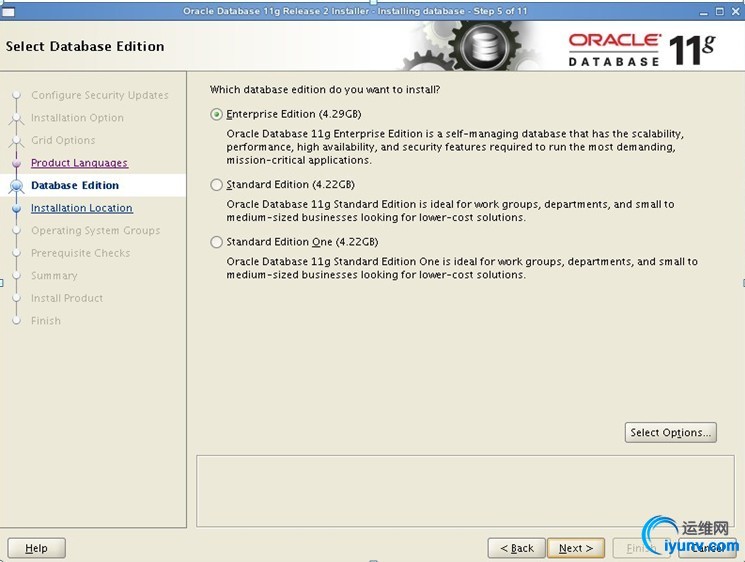Open installer Help
The image size is (745, 562).
(x=37, y=548)
